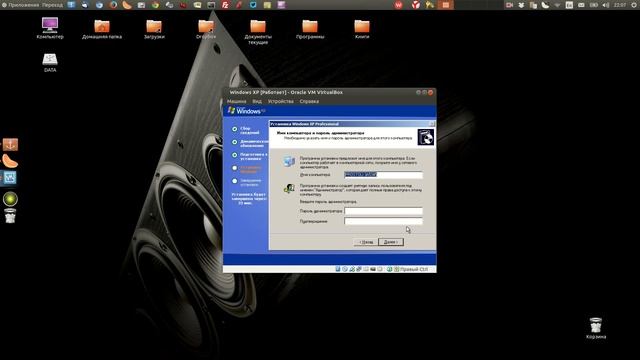This screenshot has width=640, height=360.
Task: Click the green circular icon in left dock
Action: (x=10, y=199)
